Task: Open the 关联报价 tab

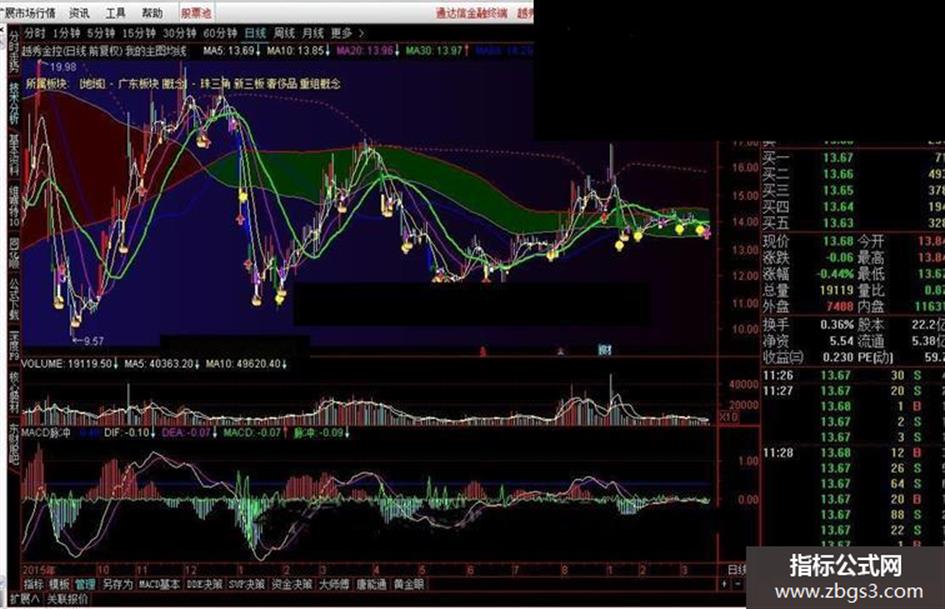Action: tap(67, 599)
